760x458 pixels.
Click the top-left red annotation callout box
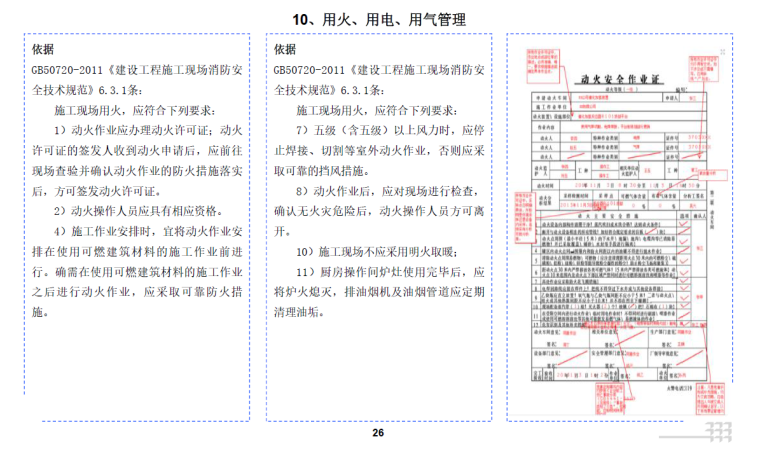(x=540, y=60)
